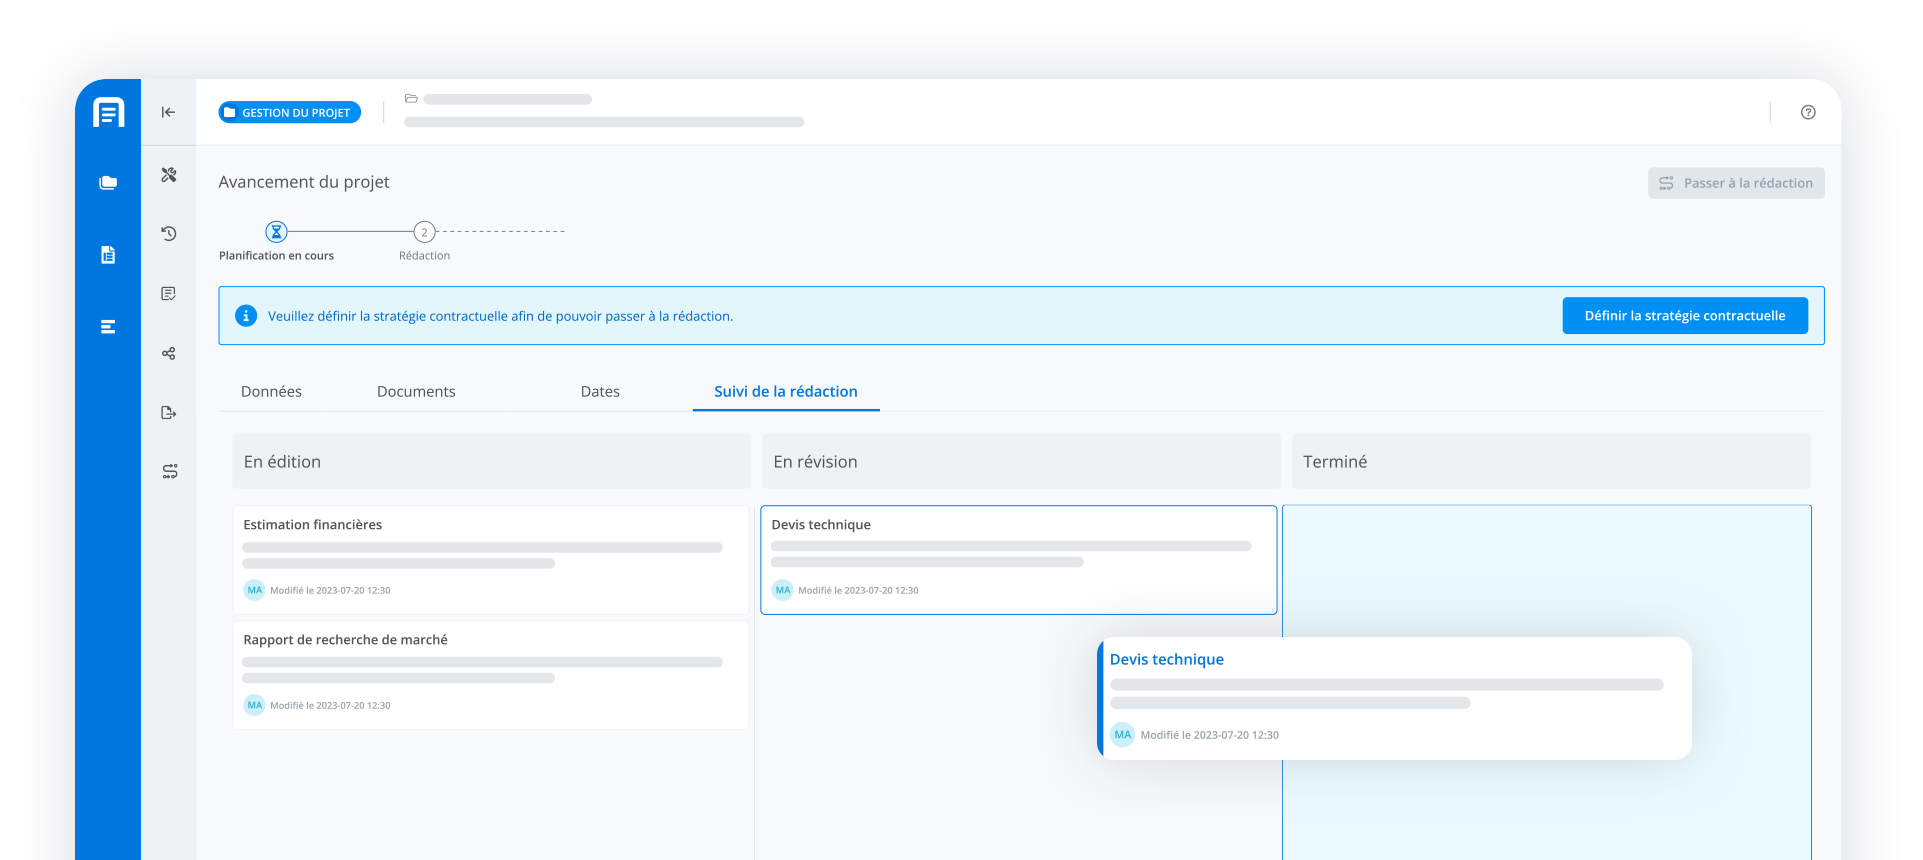Click the share nodes icon

(169, 353)
